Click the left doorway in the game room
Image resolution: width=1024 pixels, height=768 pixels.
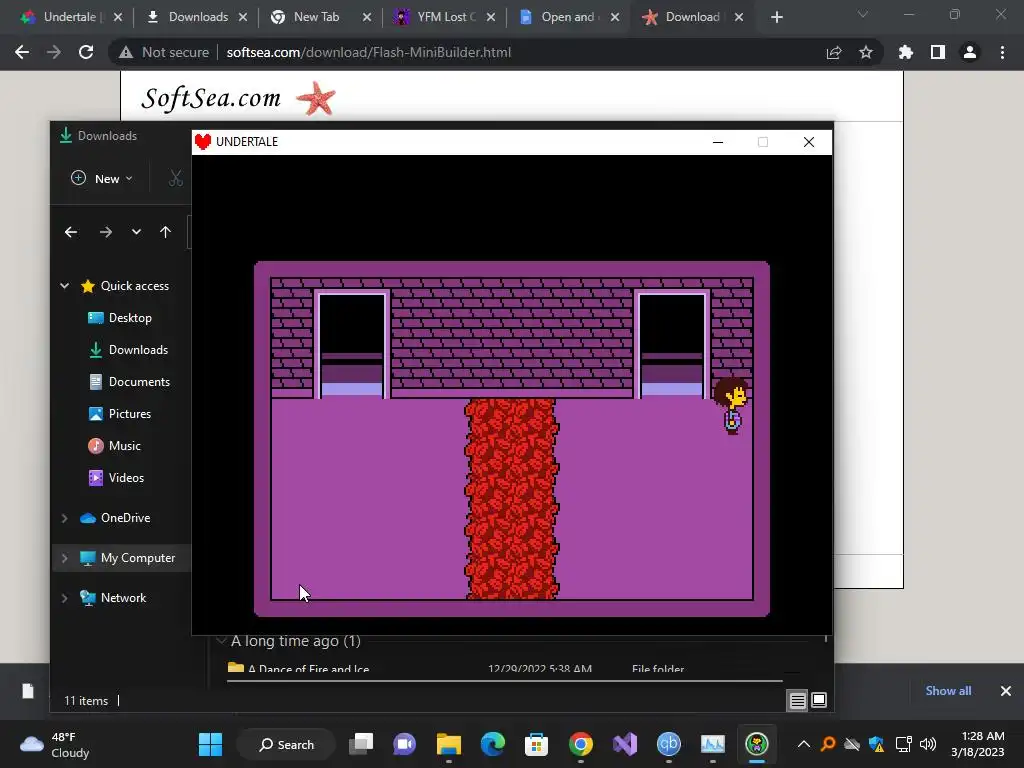pos(352,345)
